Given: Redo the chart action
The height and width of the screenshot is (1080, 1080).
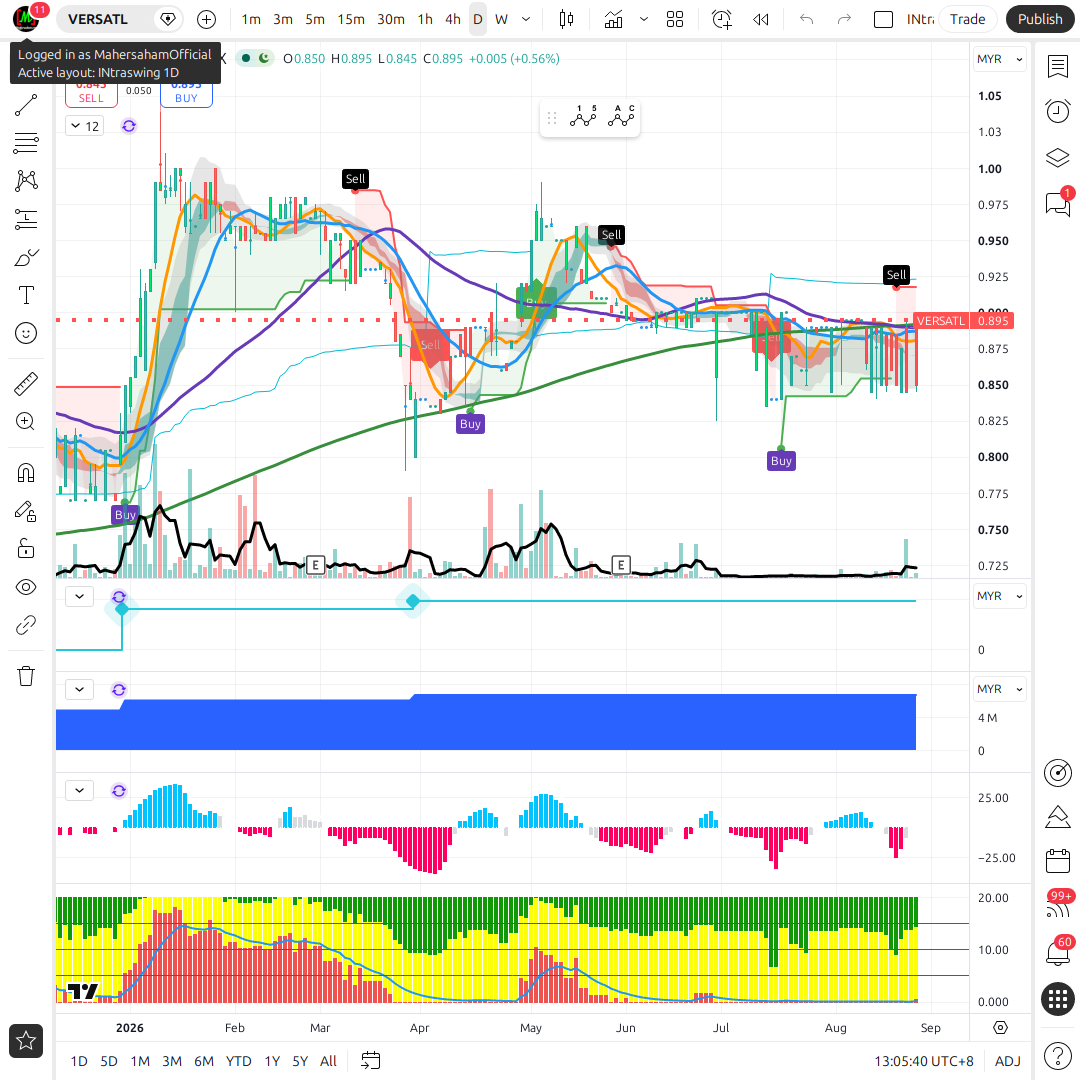Looking at the screenshot, I should click(x=844, y=19).
